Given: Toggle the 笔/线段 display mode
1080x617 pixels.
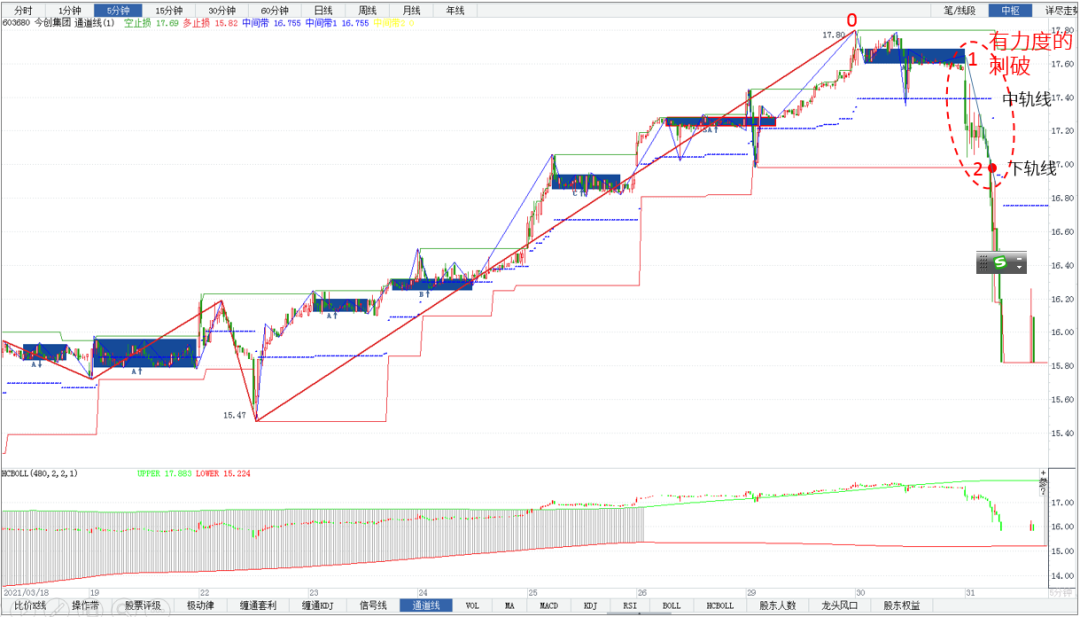Looking at the screenshot, I should pos(958,10).
